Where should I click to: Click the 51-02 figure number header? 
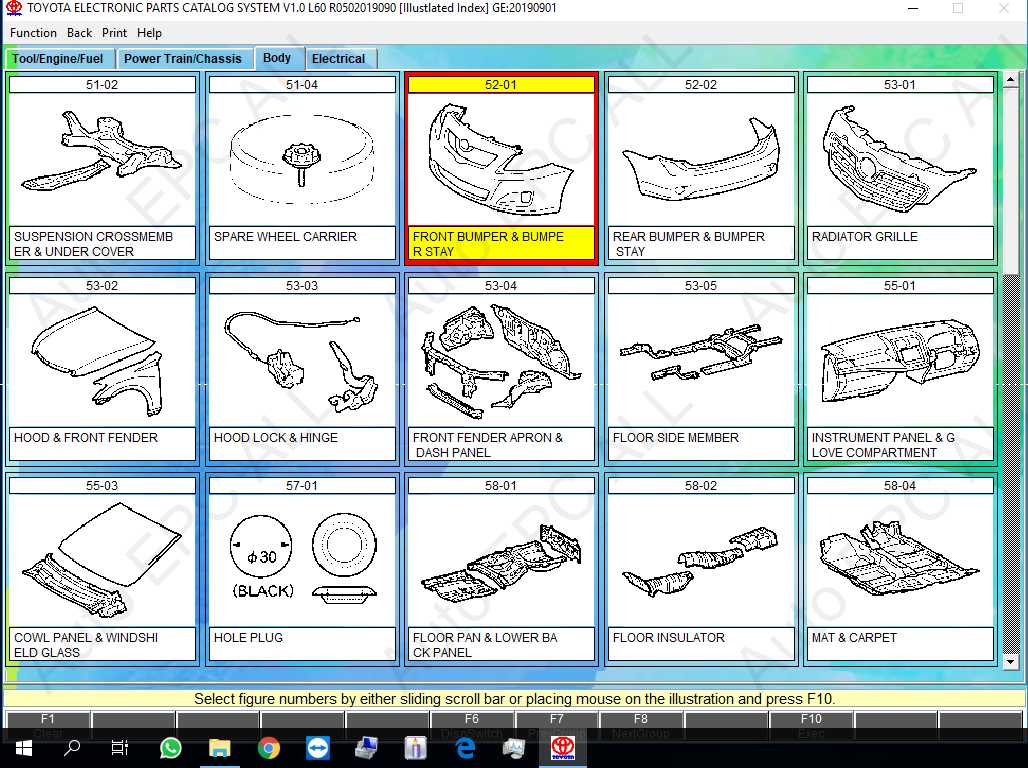pyautogui.click(x=102, y=85)
